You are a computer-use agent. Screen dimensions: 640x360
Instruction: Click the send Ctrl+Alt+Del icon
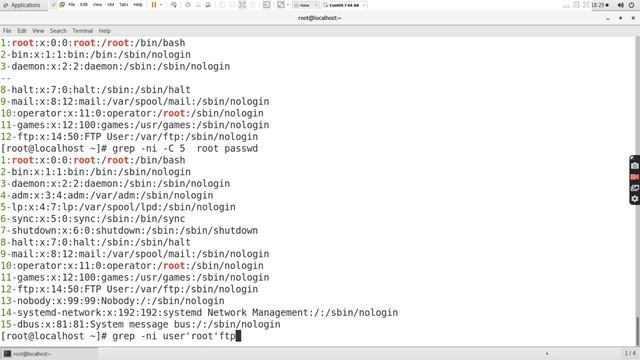coord(174,5)
